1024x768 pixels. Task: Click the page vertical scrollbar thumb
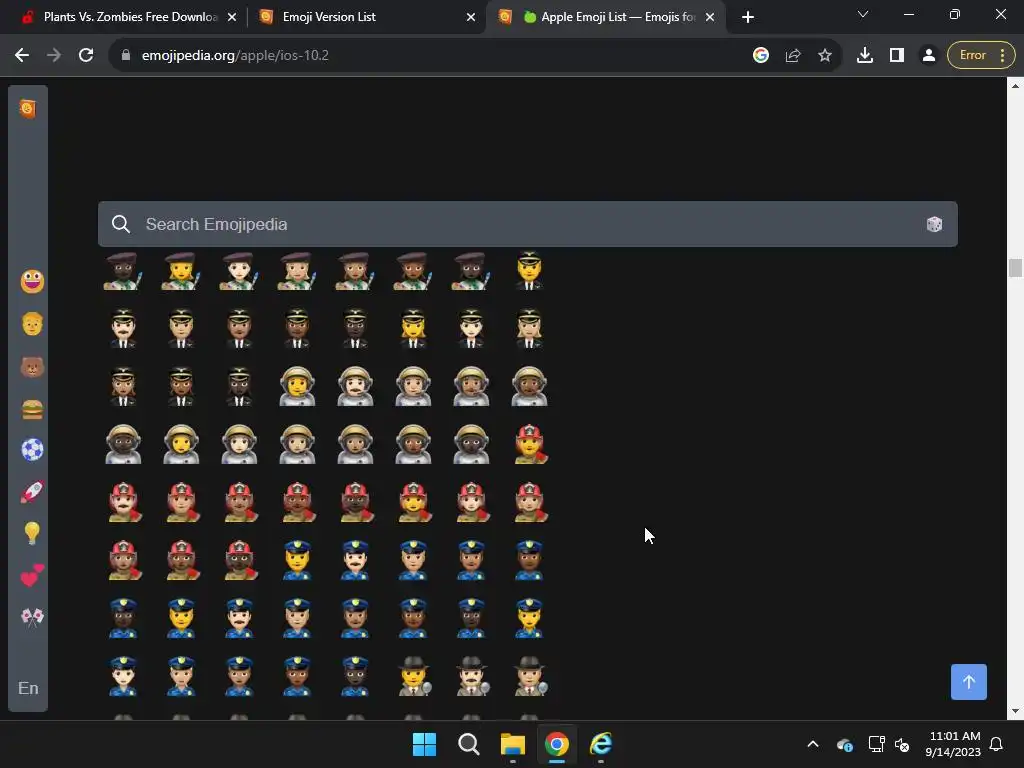click(x=1015, y=268)
